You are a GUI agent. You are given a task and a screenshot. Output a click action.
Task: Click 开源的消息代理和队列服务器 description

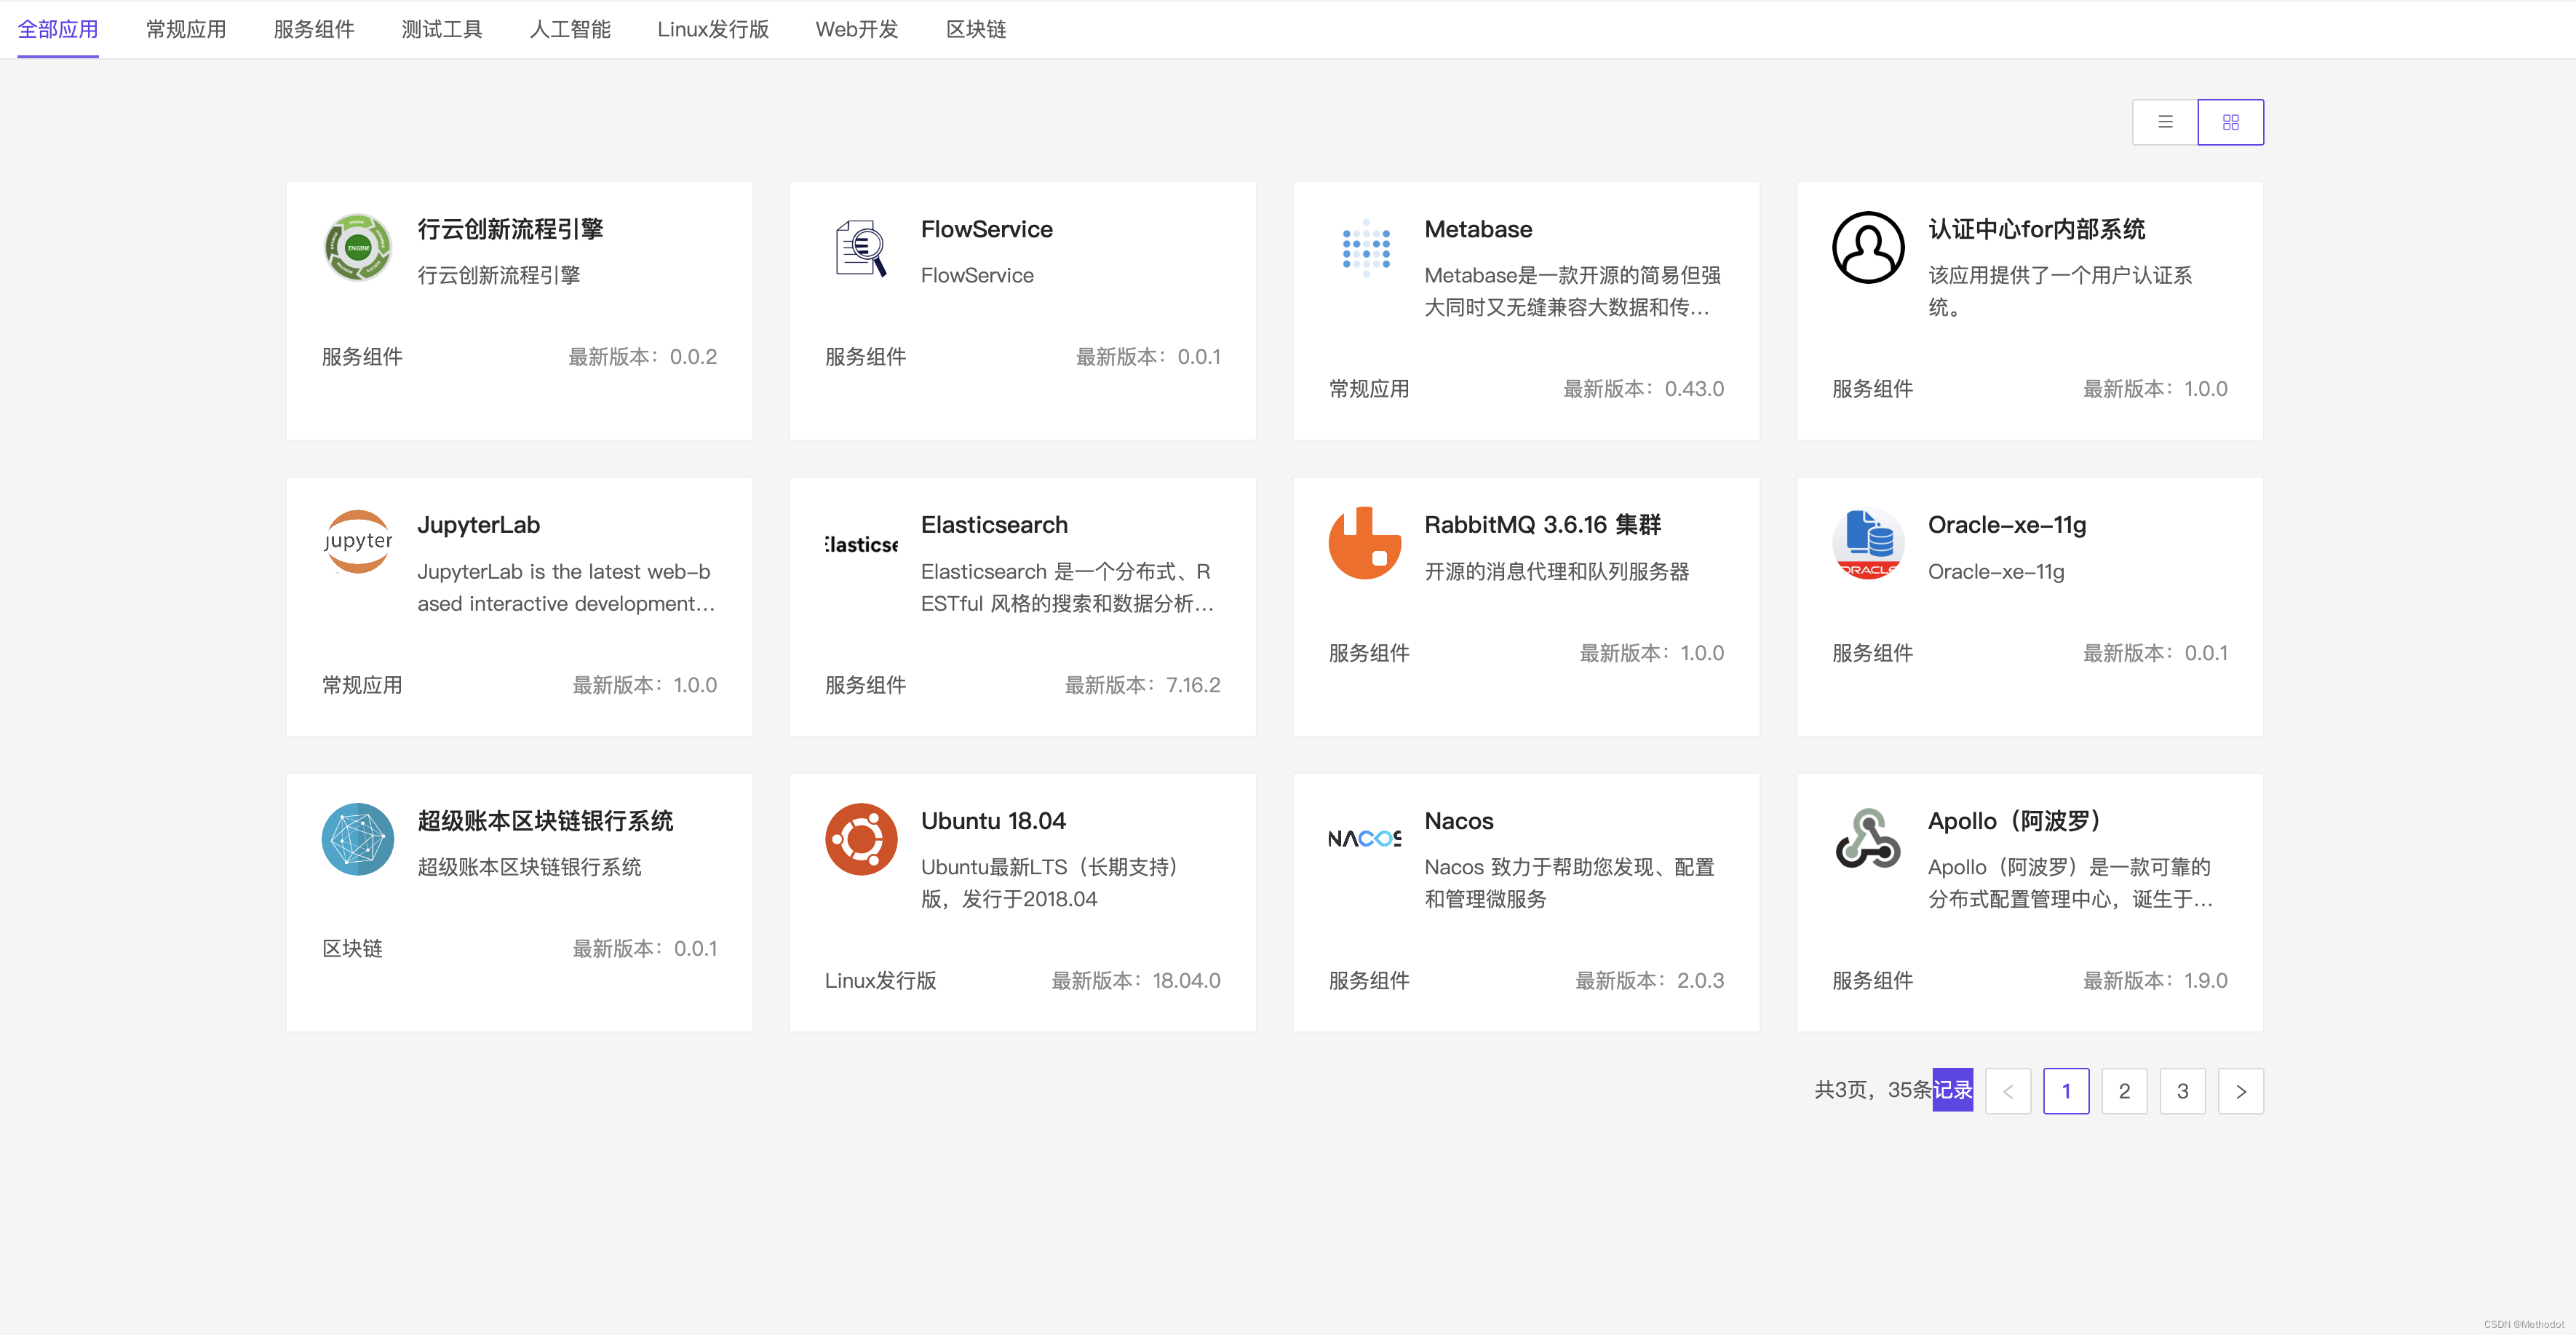point(1556,571)
